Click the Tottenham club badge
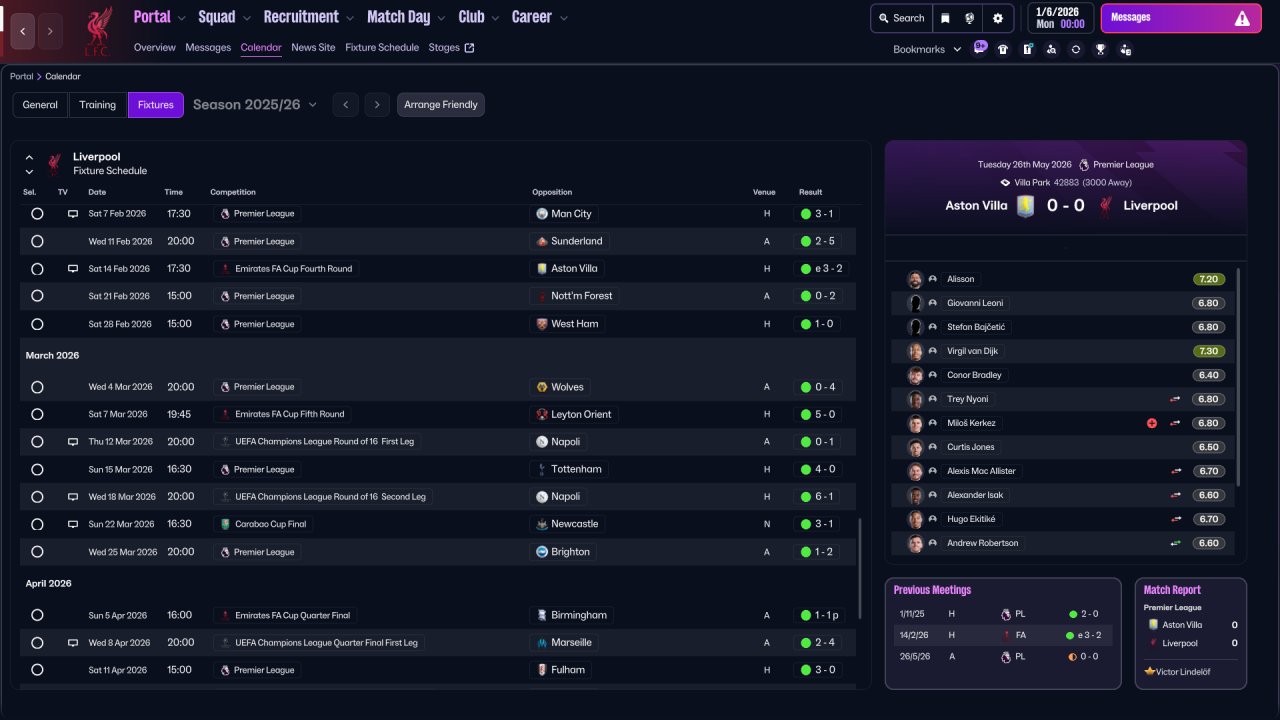1280x720 pixels. 542,469
